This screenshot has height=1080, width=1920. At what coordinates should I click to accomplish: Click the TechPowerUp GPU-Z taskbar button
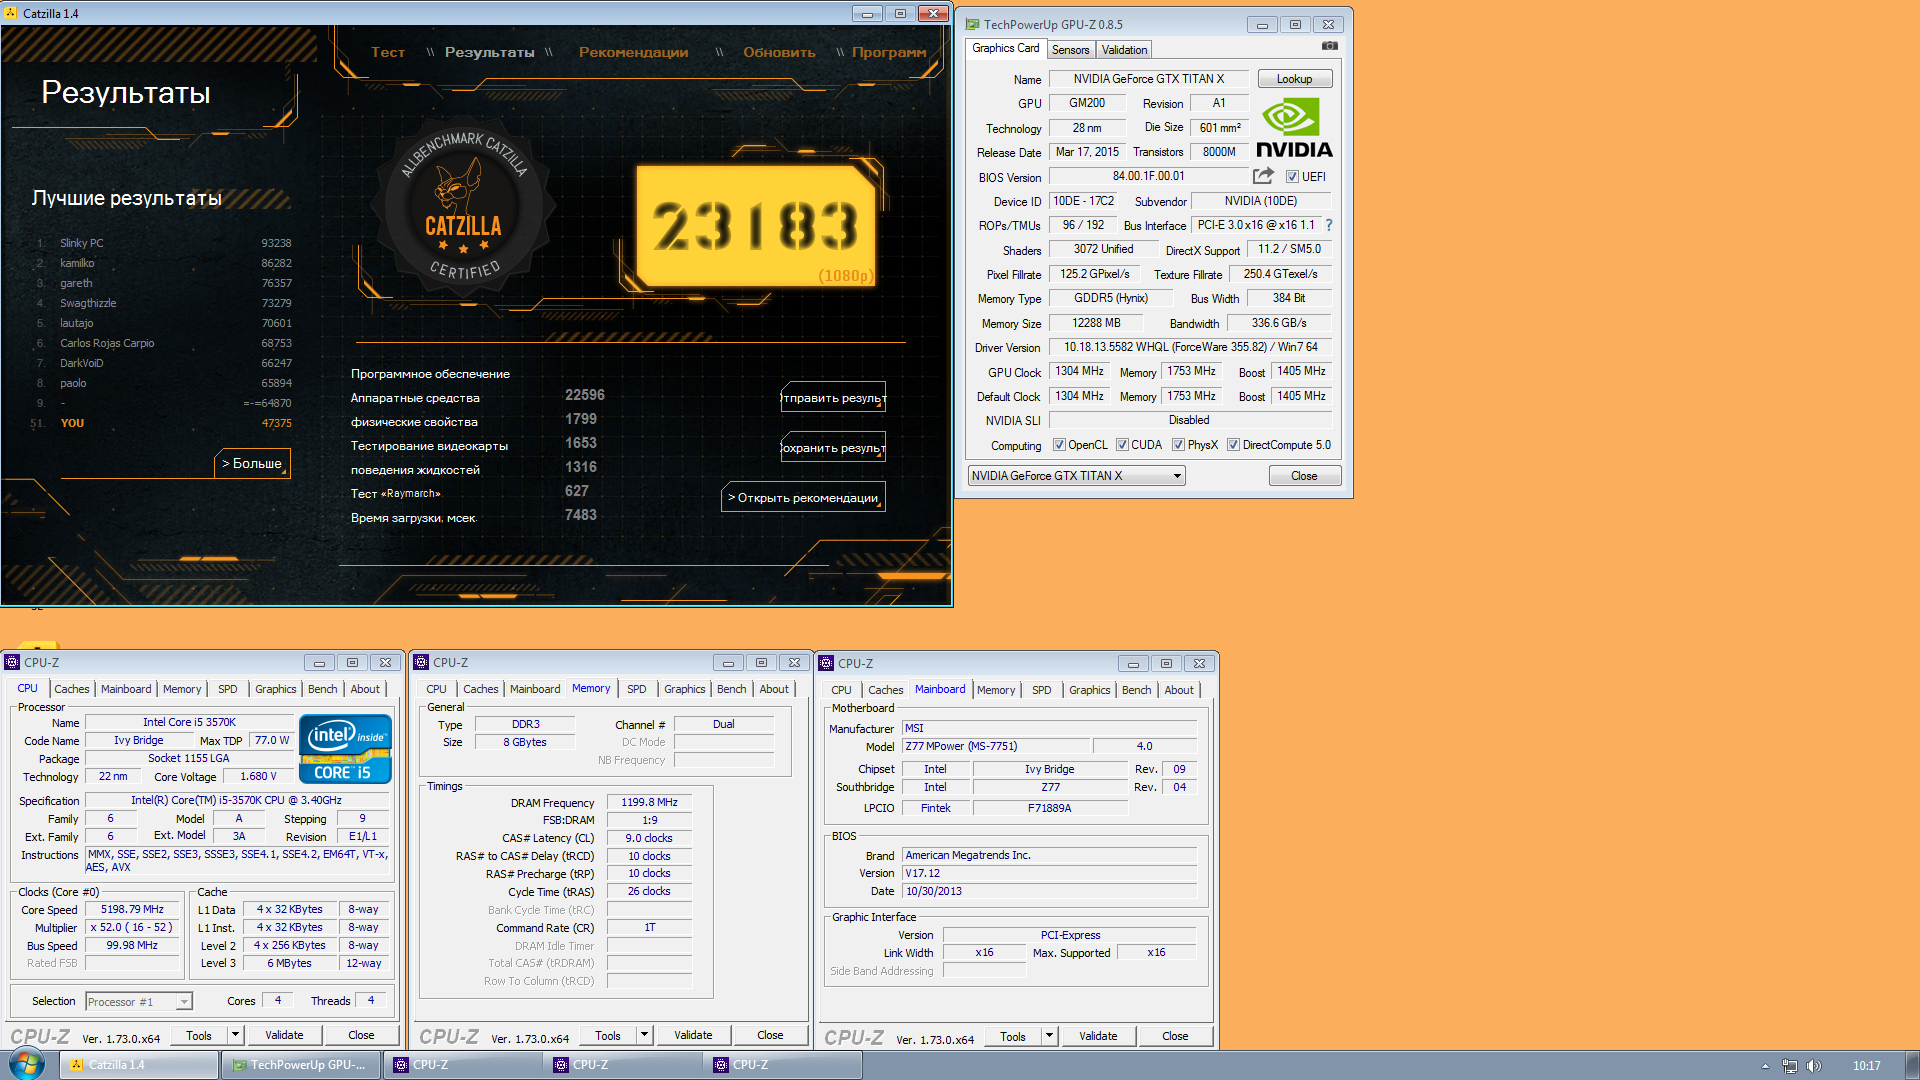[300, 1065]
